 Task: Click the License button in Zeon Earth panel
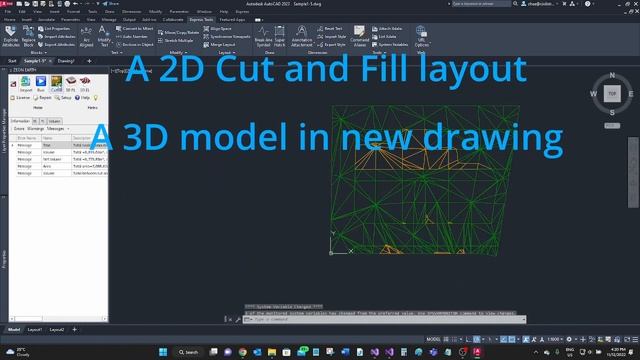(20, 98)
